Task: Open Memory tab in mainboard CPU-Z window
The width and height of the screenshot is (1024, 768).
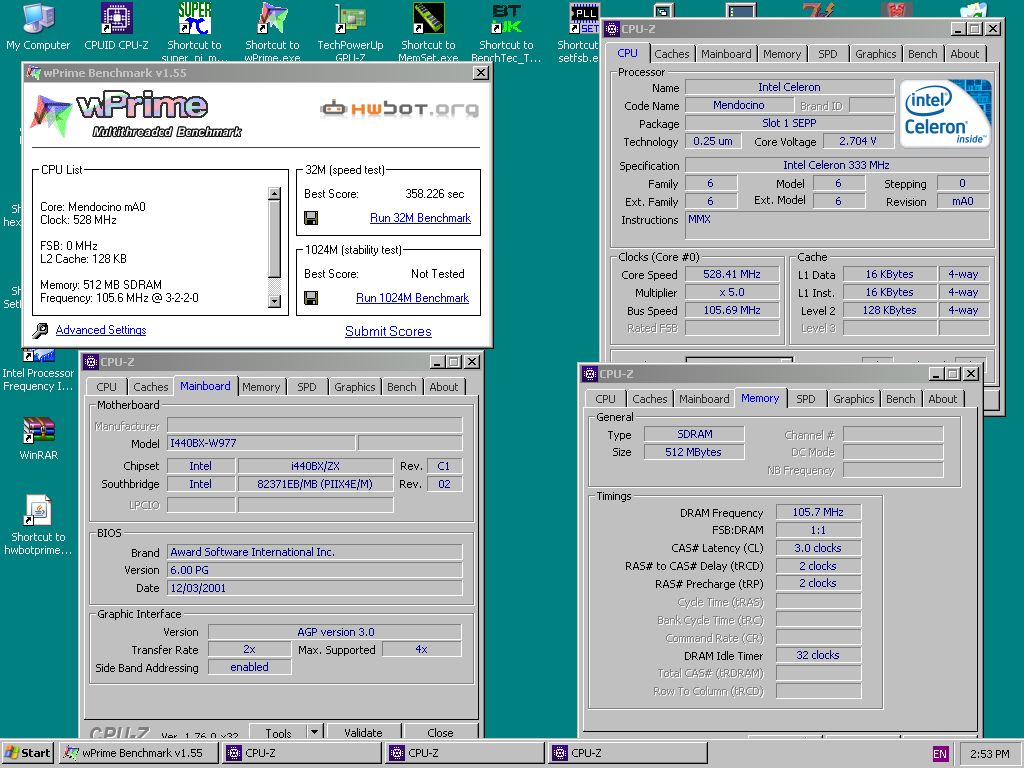Action: click(x=261, y=387)
